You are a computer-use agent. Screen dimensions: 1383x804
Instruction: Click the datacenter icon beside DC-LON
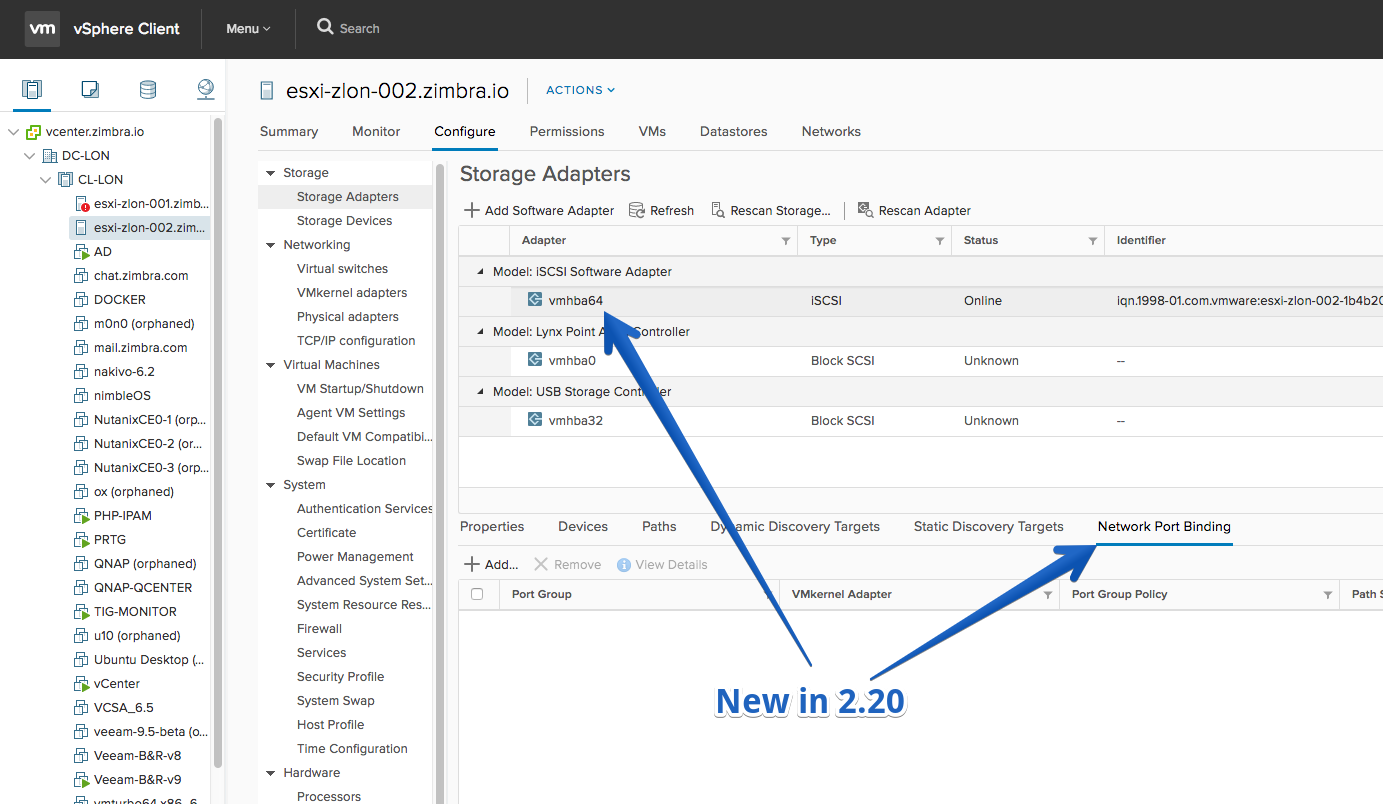click(x=50, y=156)
